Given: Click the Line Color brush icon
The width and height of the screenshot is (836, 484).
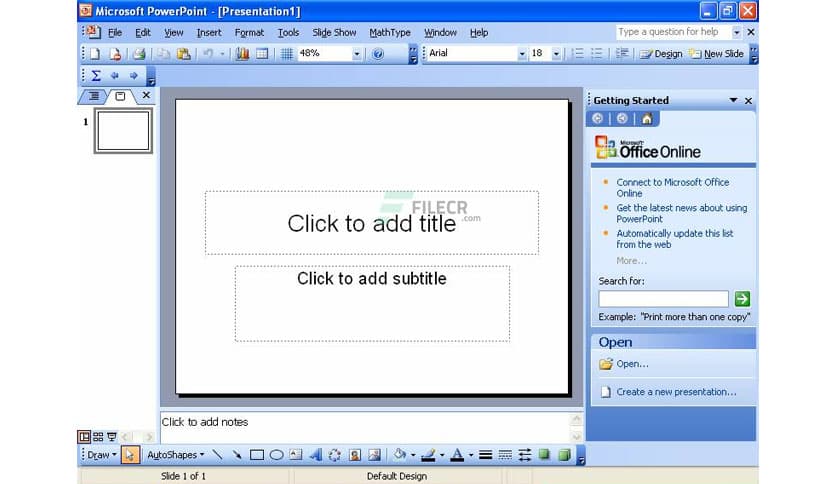Looking at the screenshot, I should click(x=428, y=455).
